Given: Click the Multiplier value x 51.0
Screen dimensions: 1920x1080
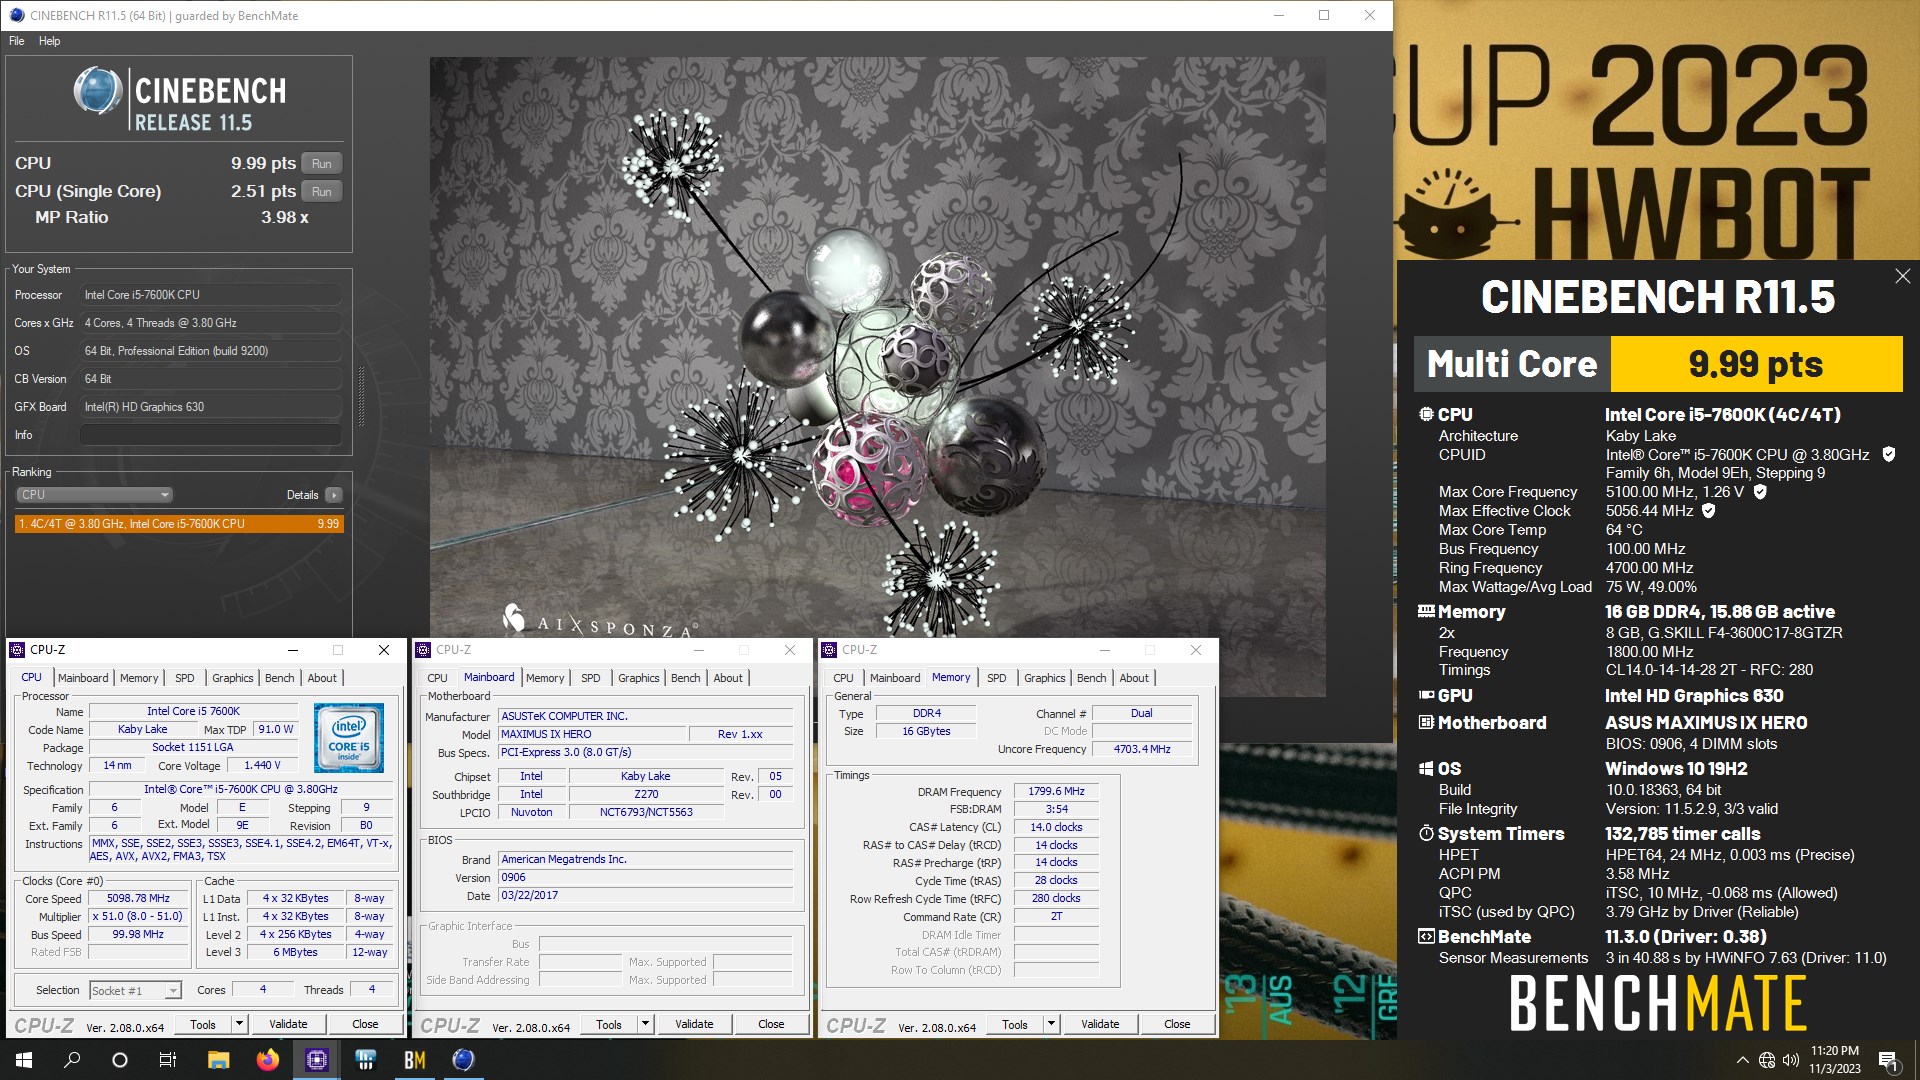Looking at the screenshot, I should [x=138, y=916].
